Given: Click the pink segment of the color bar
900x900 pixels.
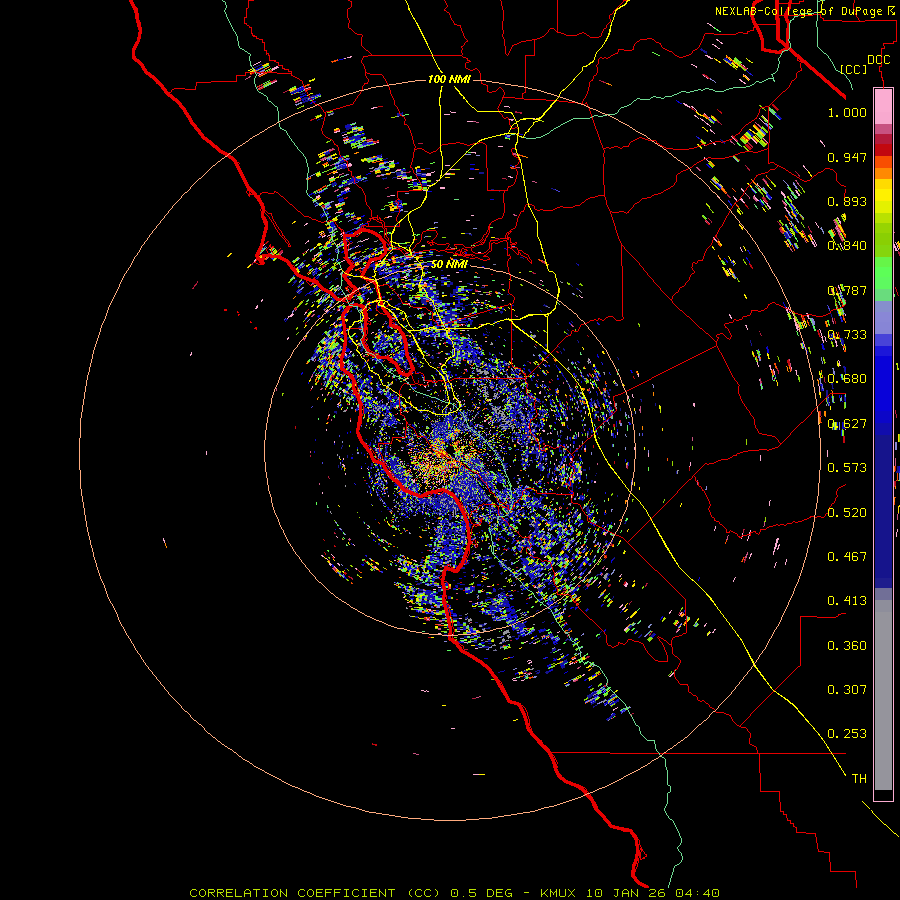Looking at the screenshot, I should point(883,107).
